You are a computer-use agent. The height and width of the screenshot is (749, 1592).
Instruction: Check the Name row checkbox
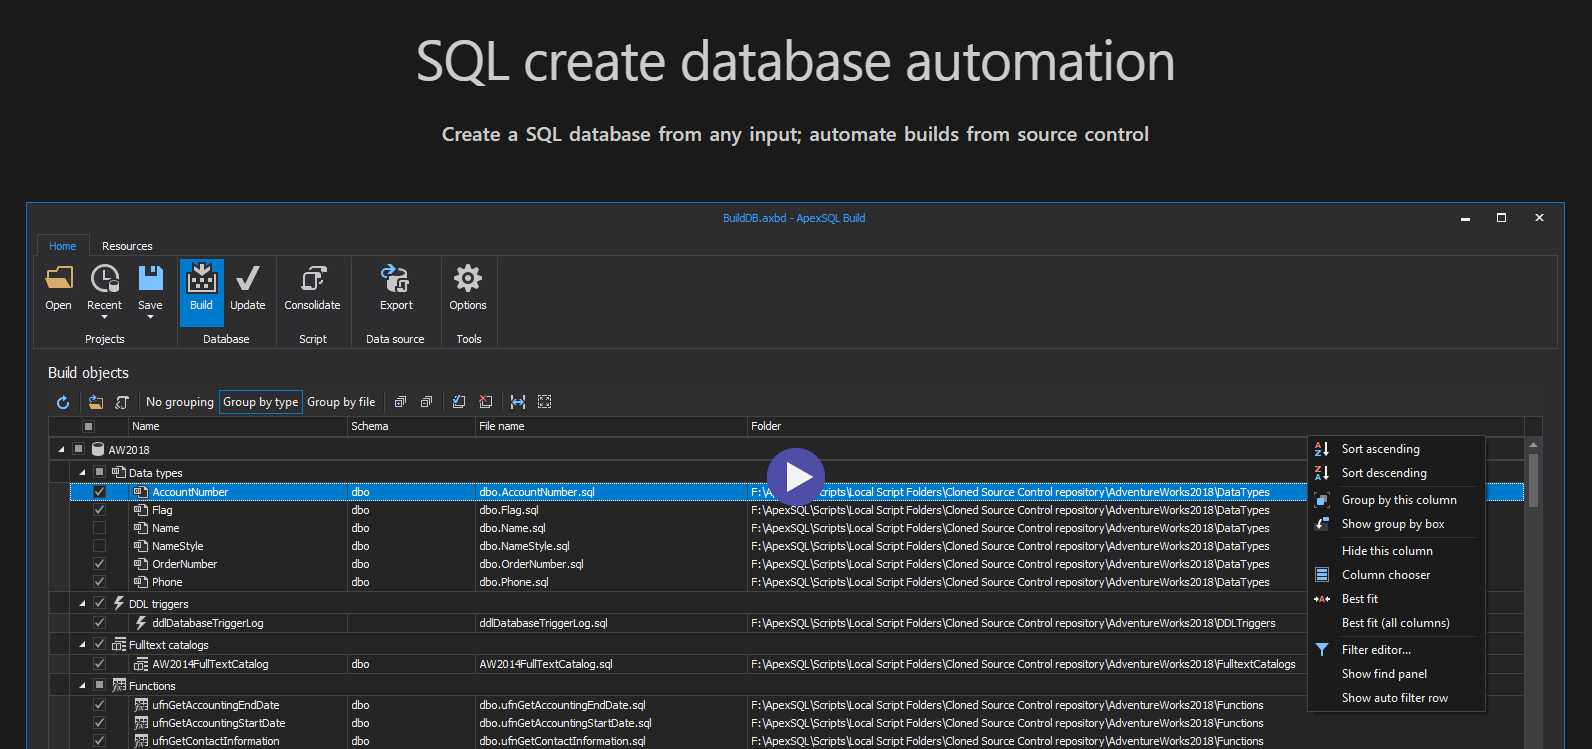[99, 528]
